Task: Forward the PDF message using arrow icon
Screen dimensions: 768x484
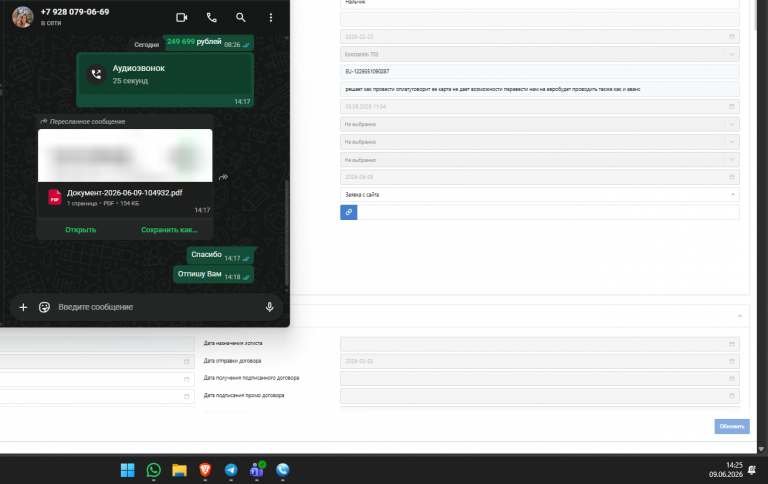Action: point(223,177)
